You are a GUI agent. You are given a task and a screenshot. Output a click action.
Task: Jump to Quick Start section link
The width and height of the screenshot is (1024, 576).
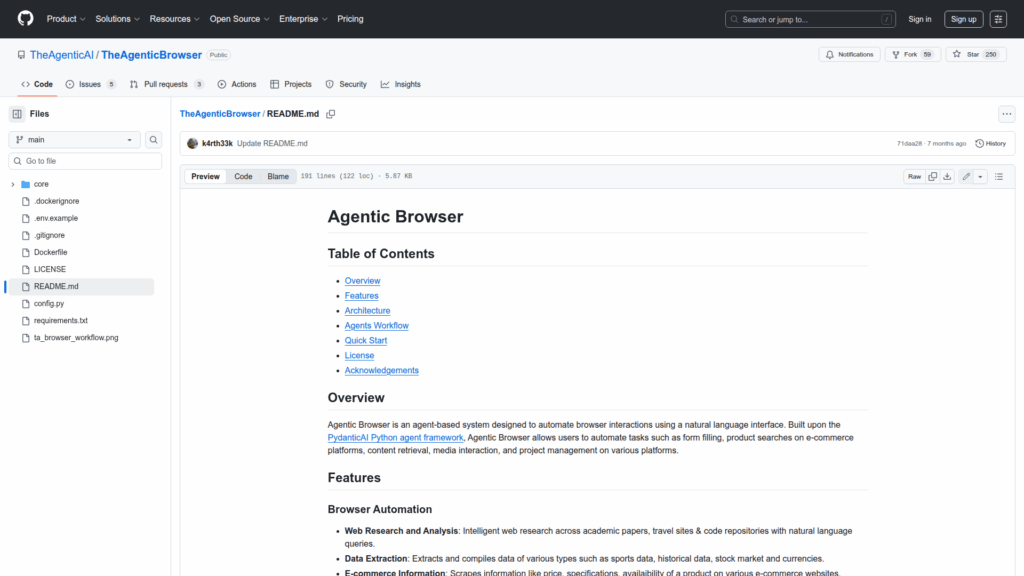coord(366,341)
